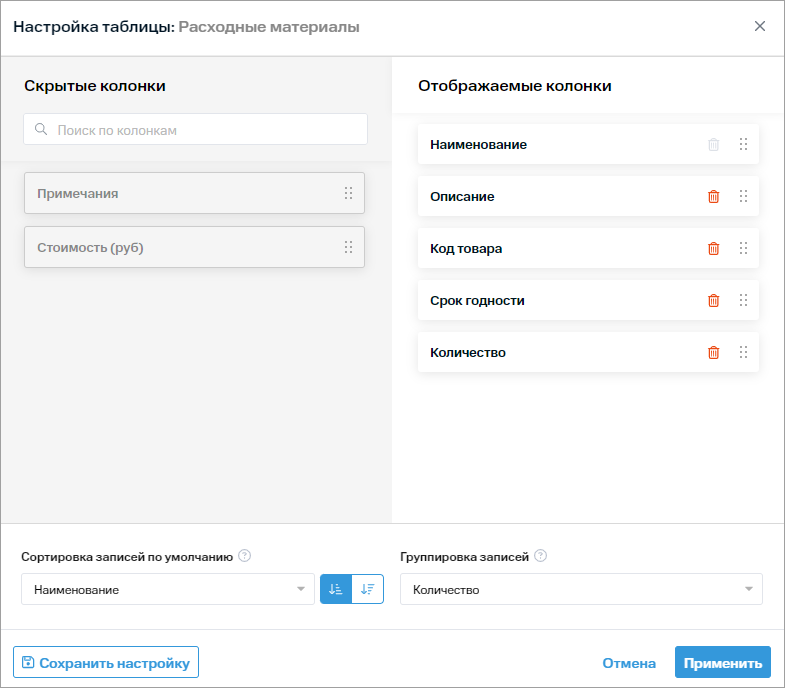Click help icon next to Сортировка записей

[x=244, y=557]
